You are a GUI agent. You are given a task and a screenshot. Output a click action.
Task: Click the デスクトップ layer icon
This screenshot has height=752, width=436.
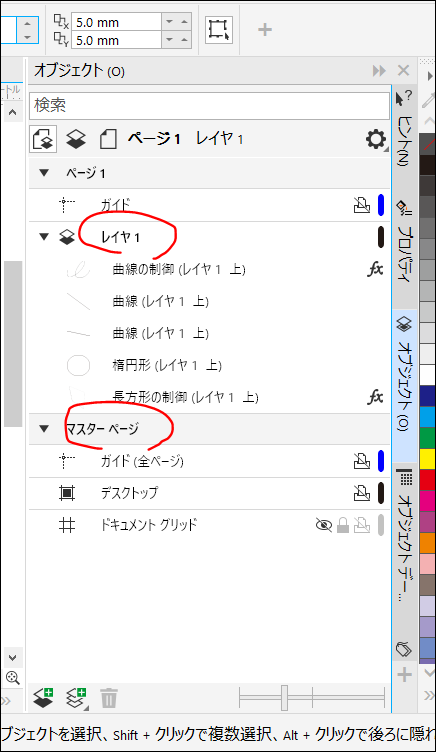[x=67, y=493]
